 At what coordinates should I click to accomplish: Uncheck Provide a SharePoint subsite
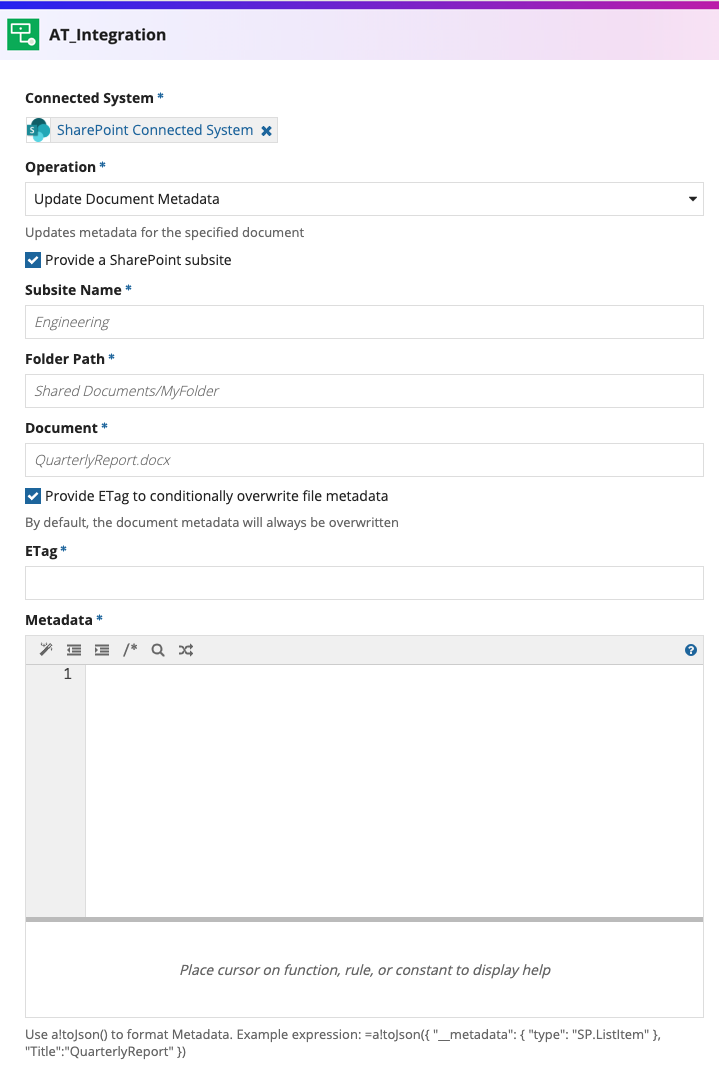point(33,260)
